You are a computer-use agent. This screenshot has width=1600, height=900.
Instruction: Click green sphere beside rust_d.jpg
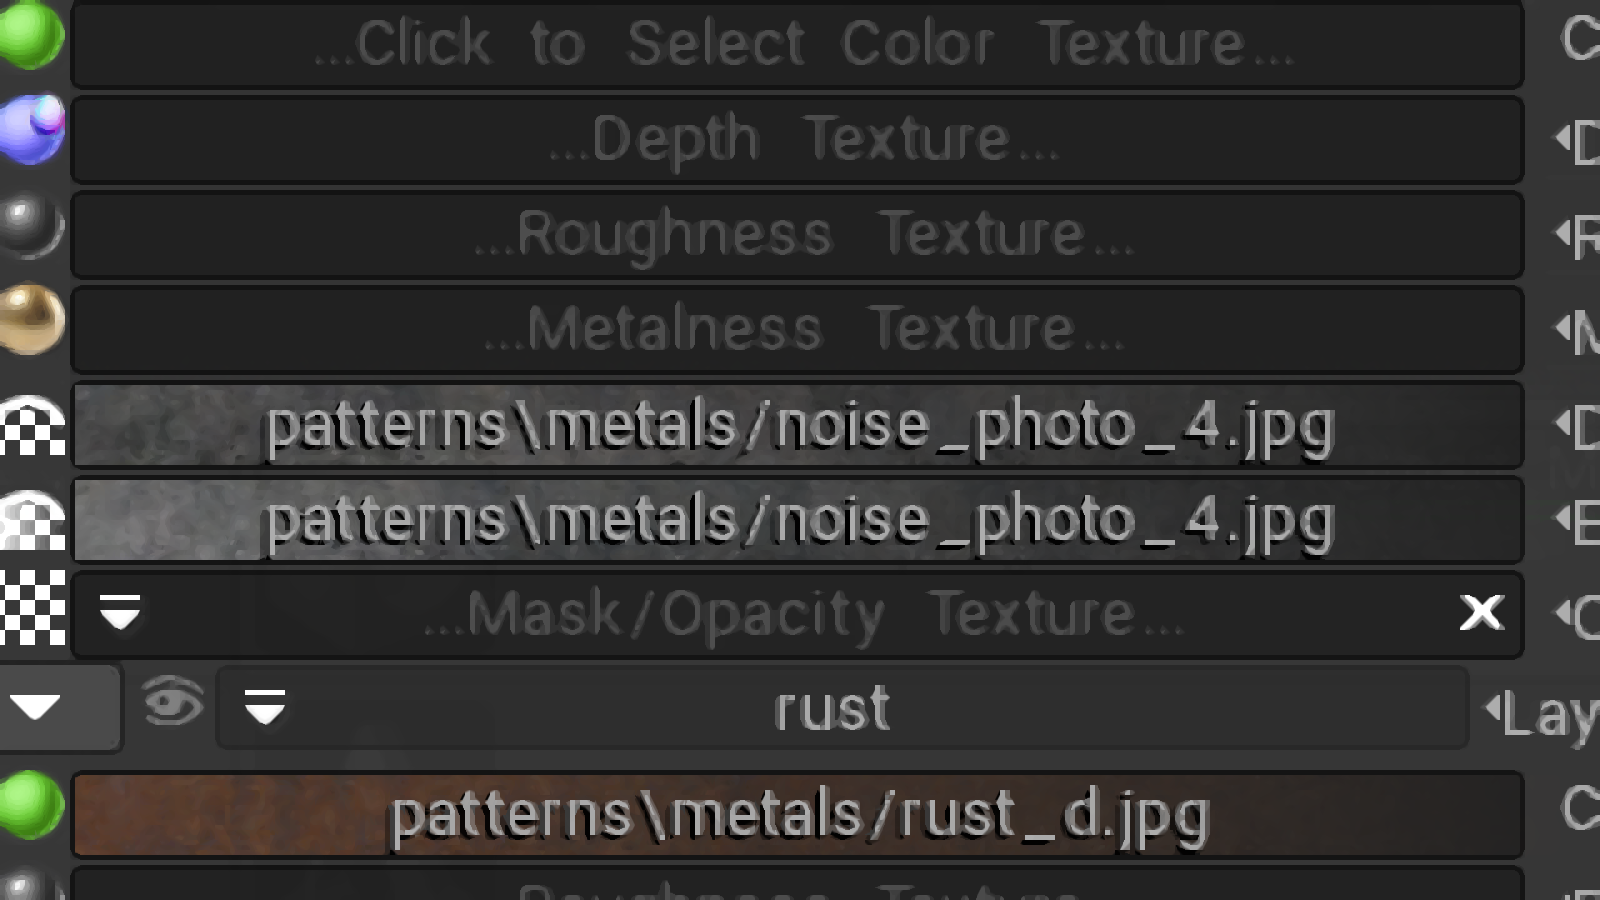31,805
